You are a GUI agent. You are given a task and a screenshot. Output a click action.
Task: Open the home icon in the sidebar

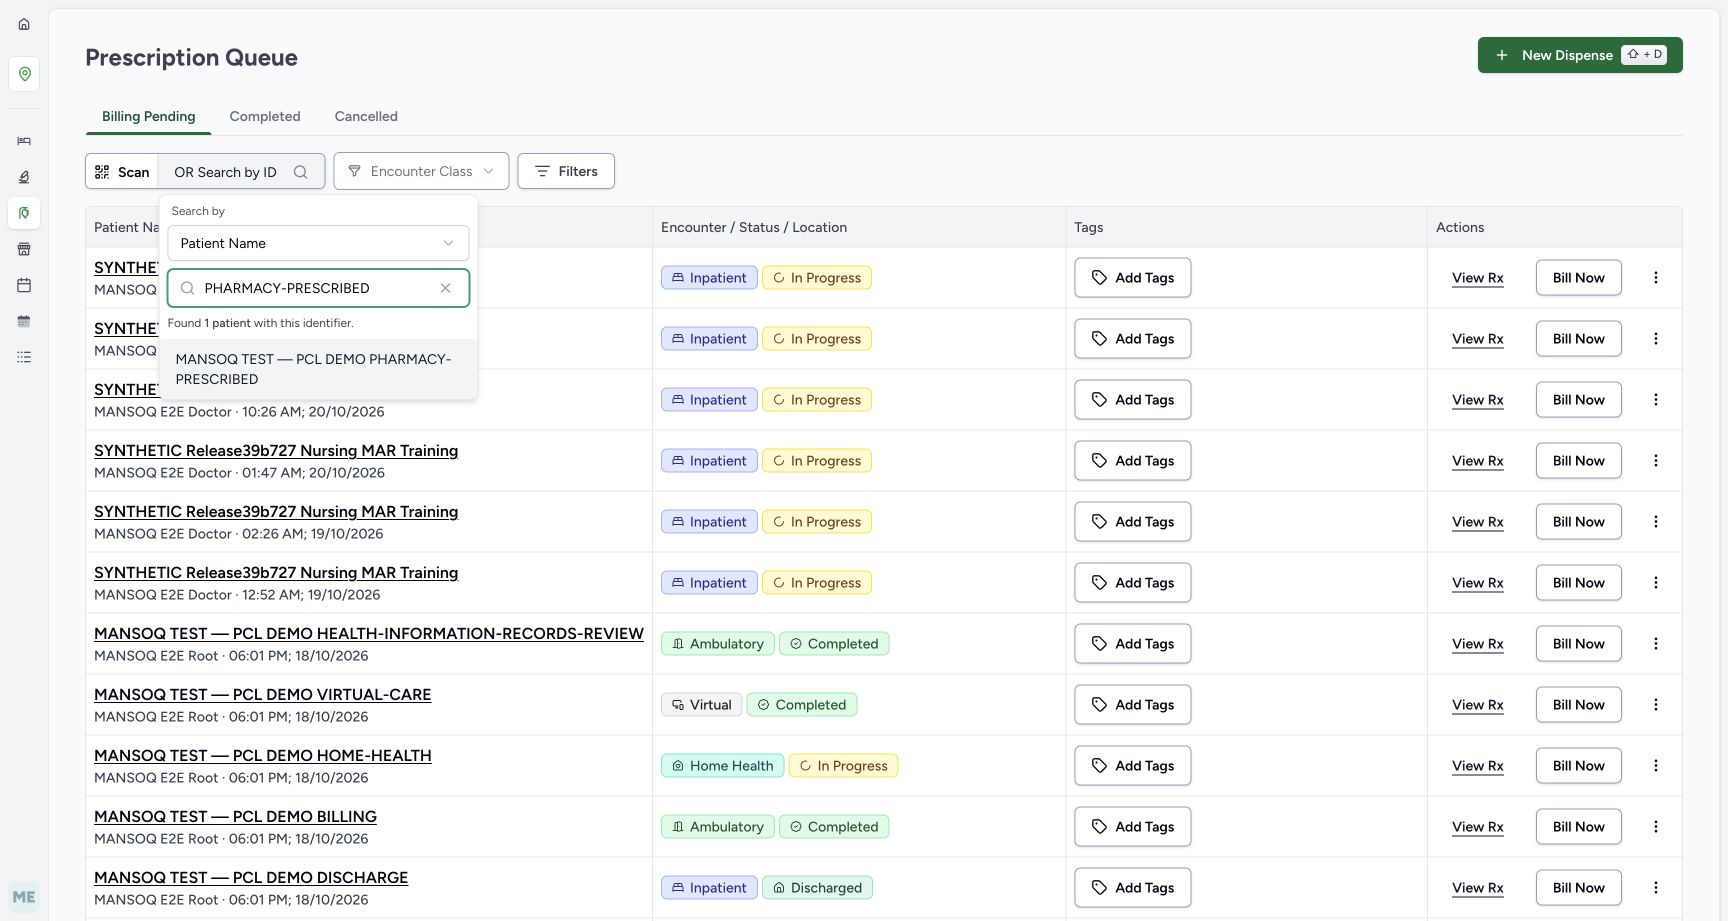coord(24,24)
